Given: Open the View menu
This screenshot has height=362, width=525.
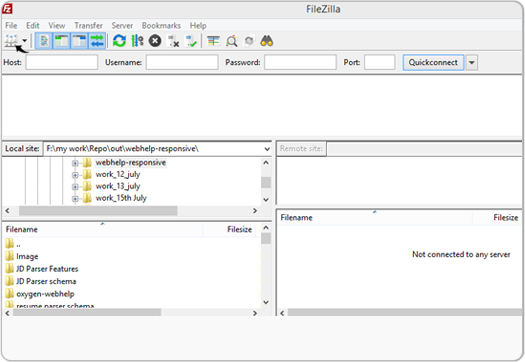Looking at the screenshot, I should pyautogui.click(x=57, y=25).
